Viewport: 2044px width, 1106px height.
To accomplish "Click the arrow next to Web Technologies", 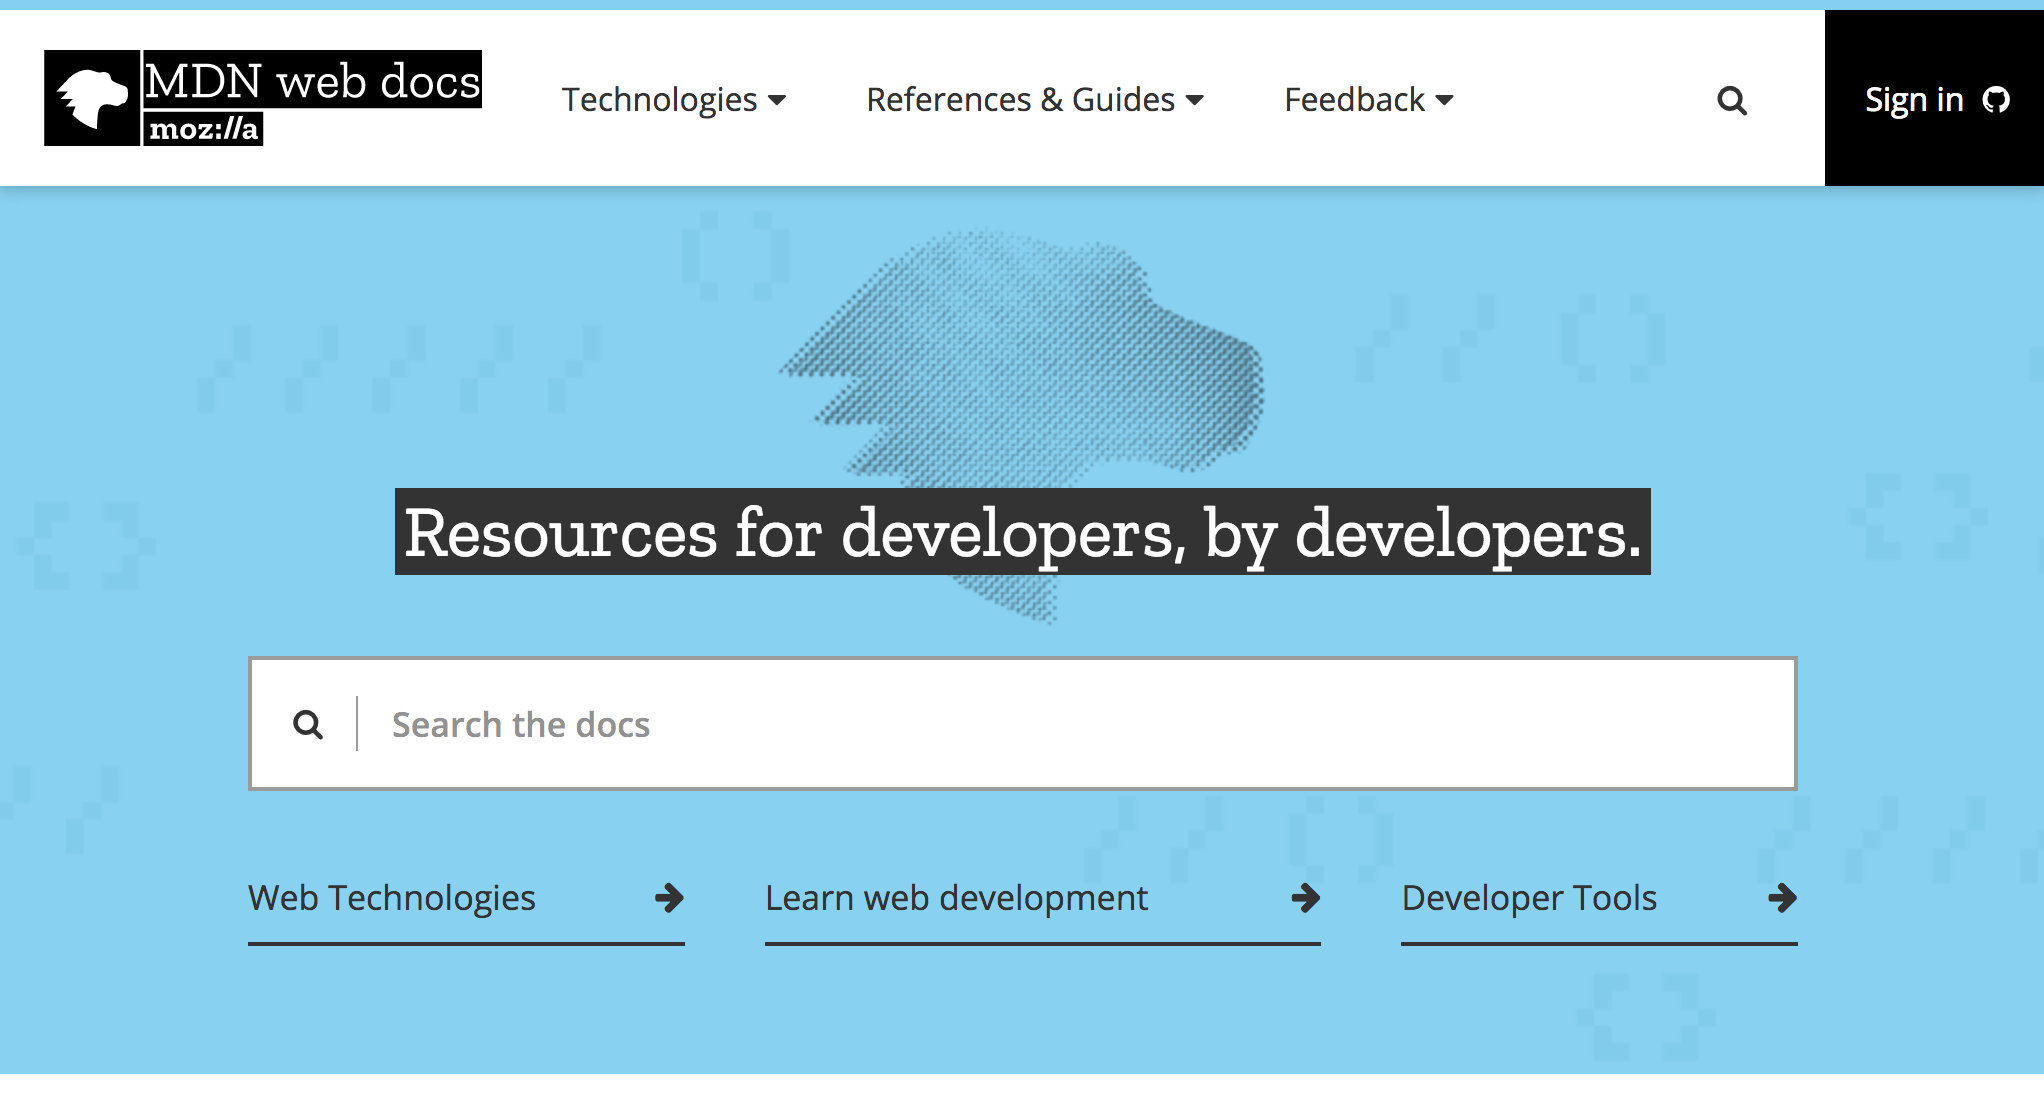I will 669,897.
